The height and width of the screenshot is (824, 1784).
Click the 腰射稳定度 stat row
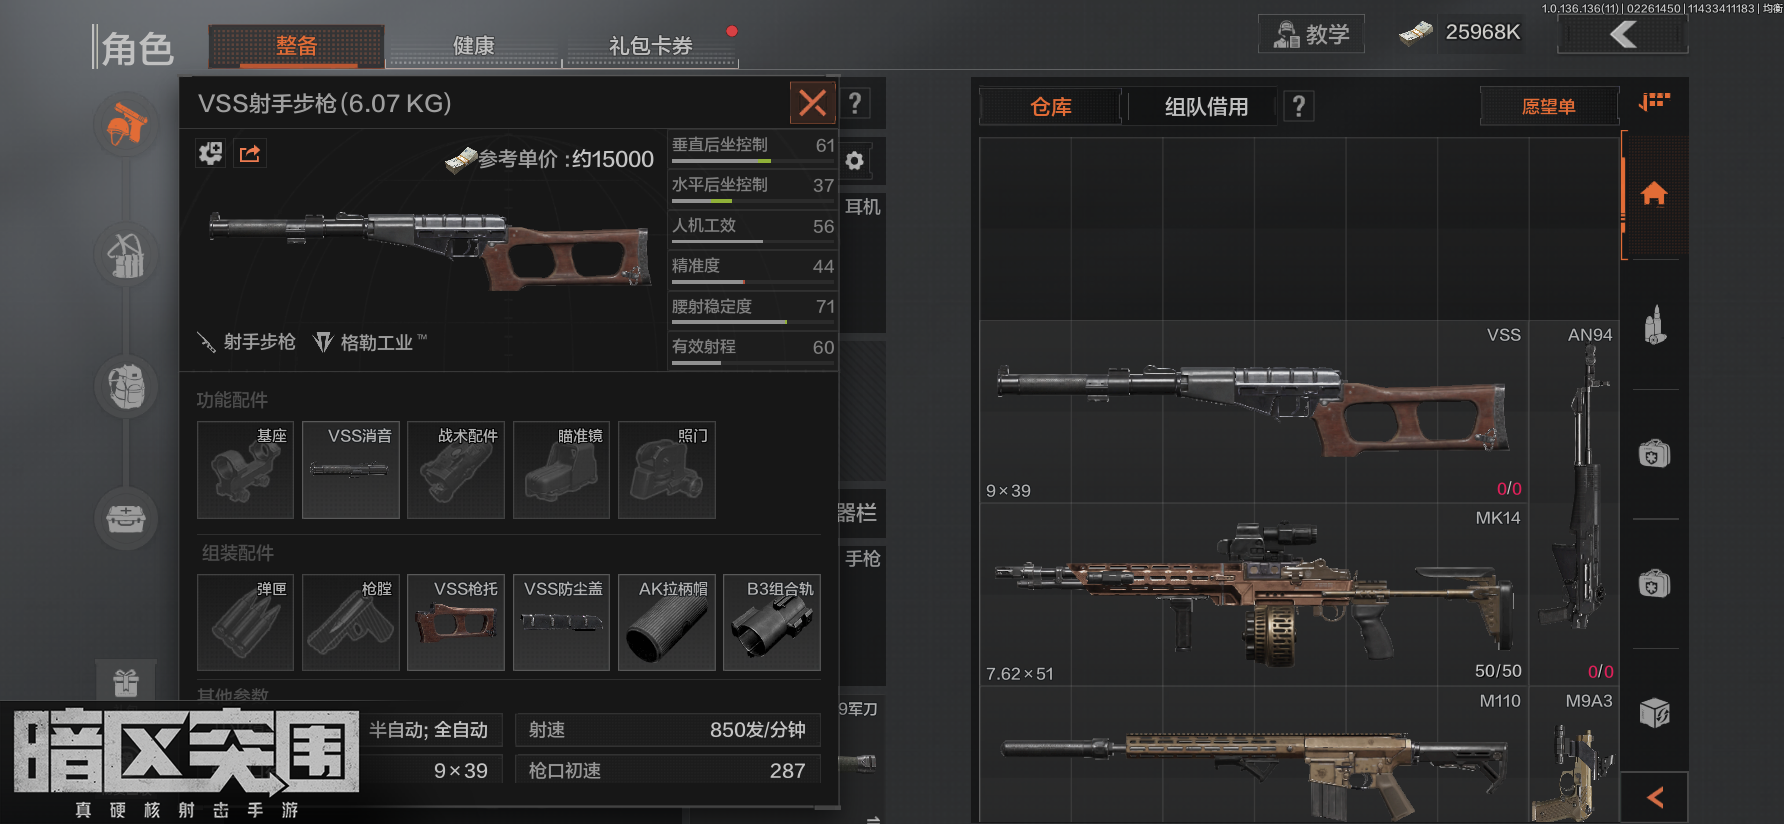point(752,309)
